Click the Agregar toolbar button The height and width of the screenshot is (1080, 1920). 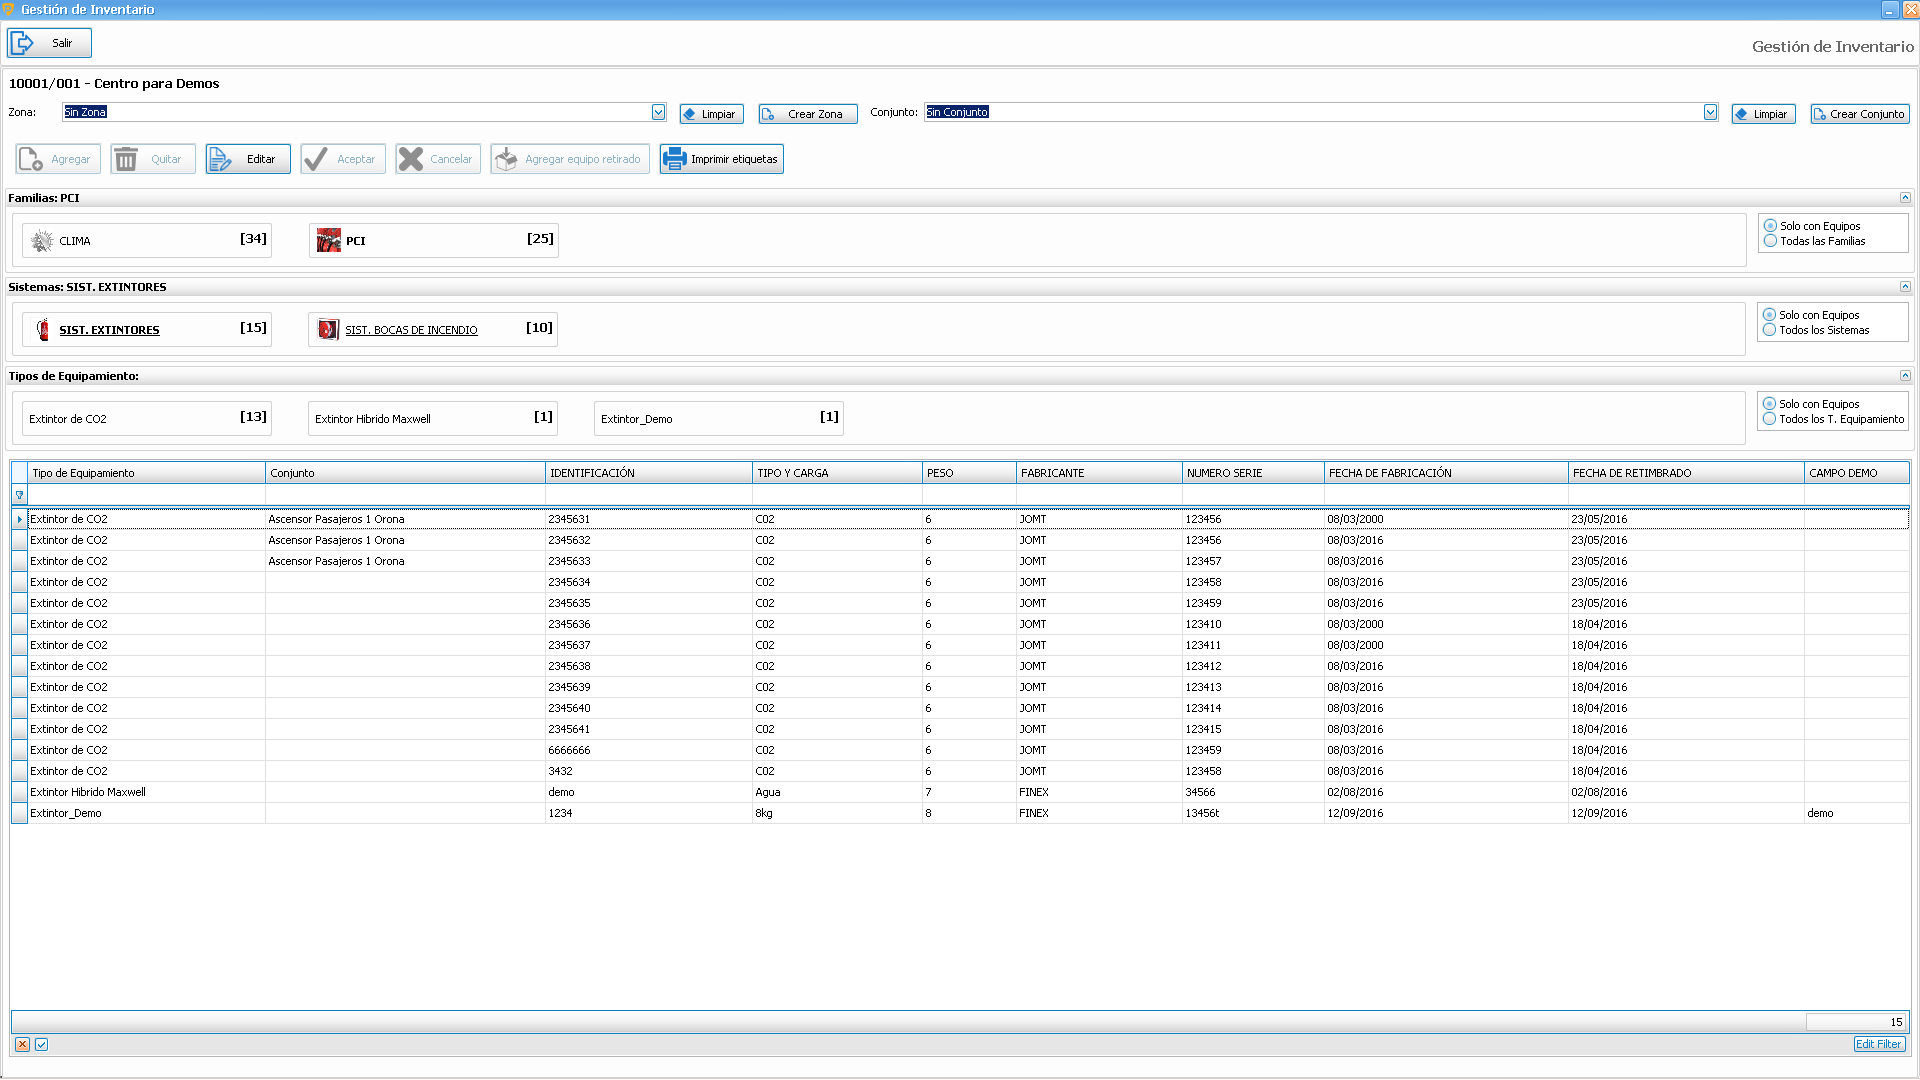pyautogui.click(x=58, y=159)
